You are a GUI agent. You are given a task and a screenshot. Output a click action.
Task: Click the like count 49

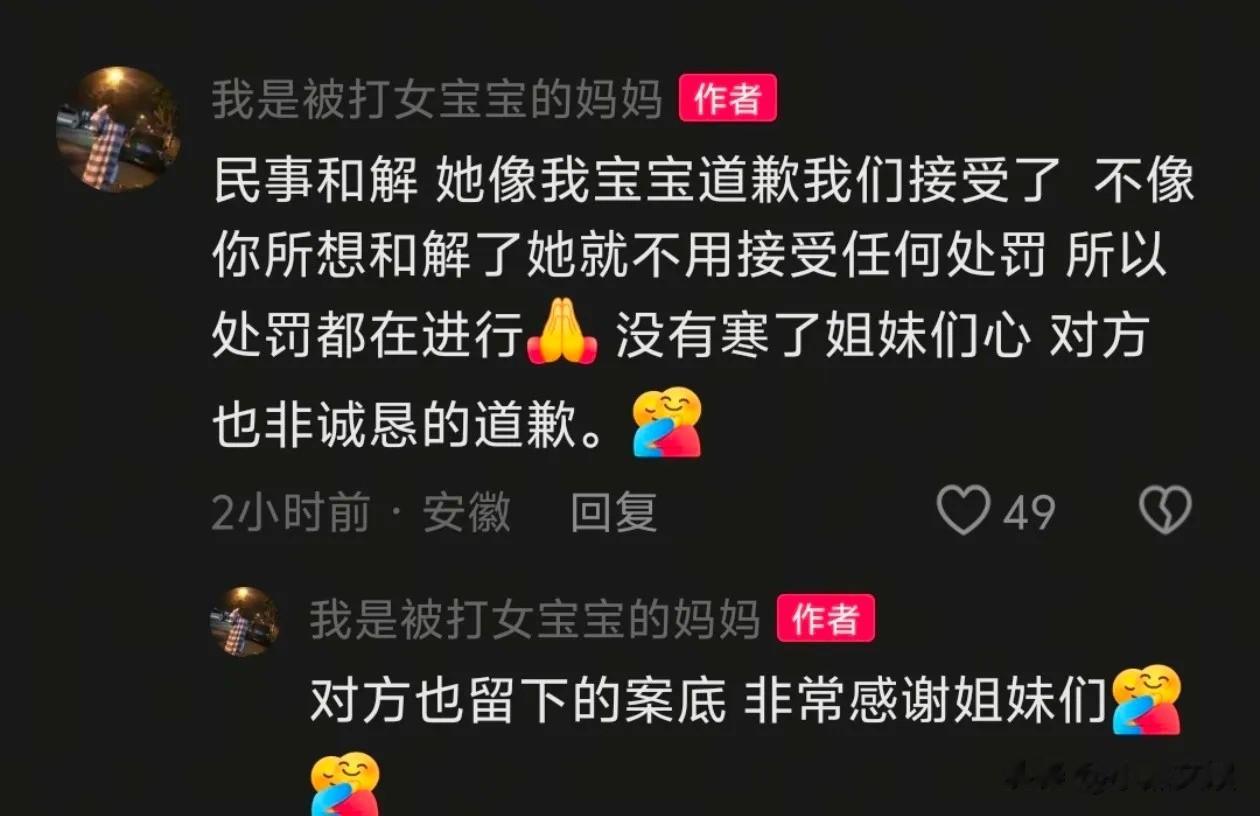point(1029,513)
